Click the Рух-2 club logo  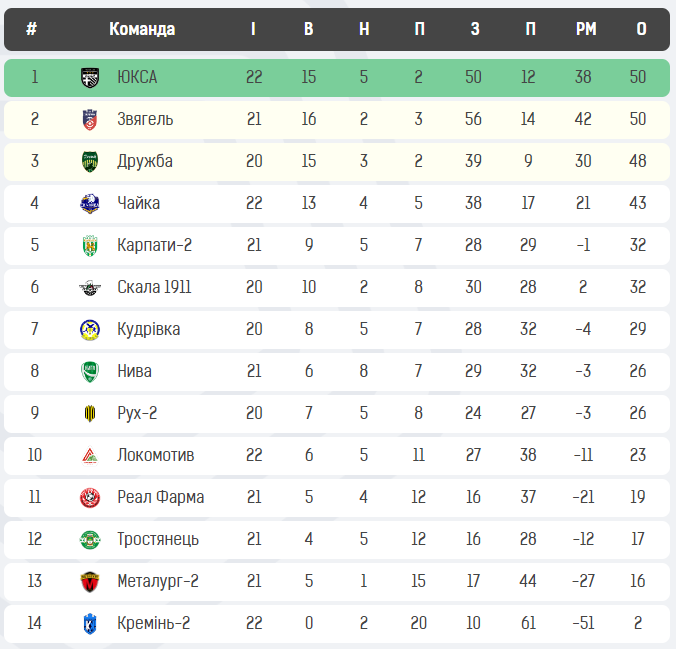90,413
